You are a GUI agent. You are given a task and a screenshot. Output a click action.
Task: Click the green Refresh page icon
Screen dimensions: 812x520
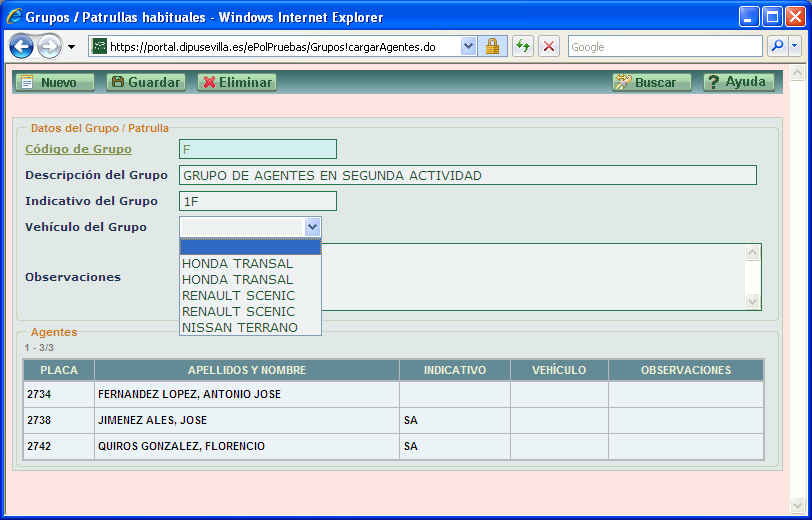(522, 47)
